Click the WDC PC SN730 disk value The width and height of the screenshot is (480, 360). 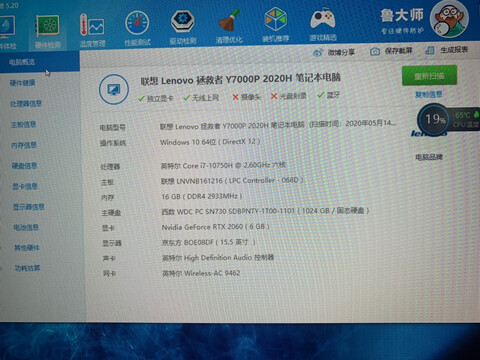[x=265, y=211]
